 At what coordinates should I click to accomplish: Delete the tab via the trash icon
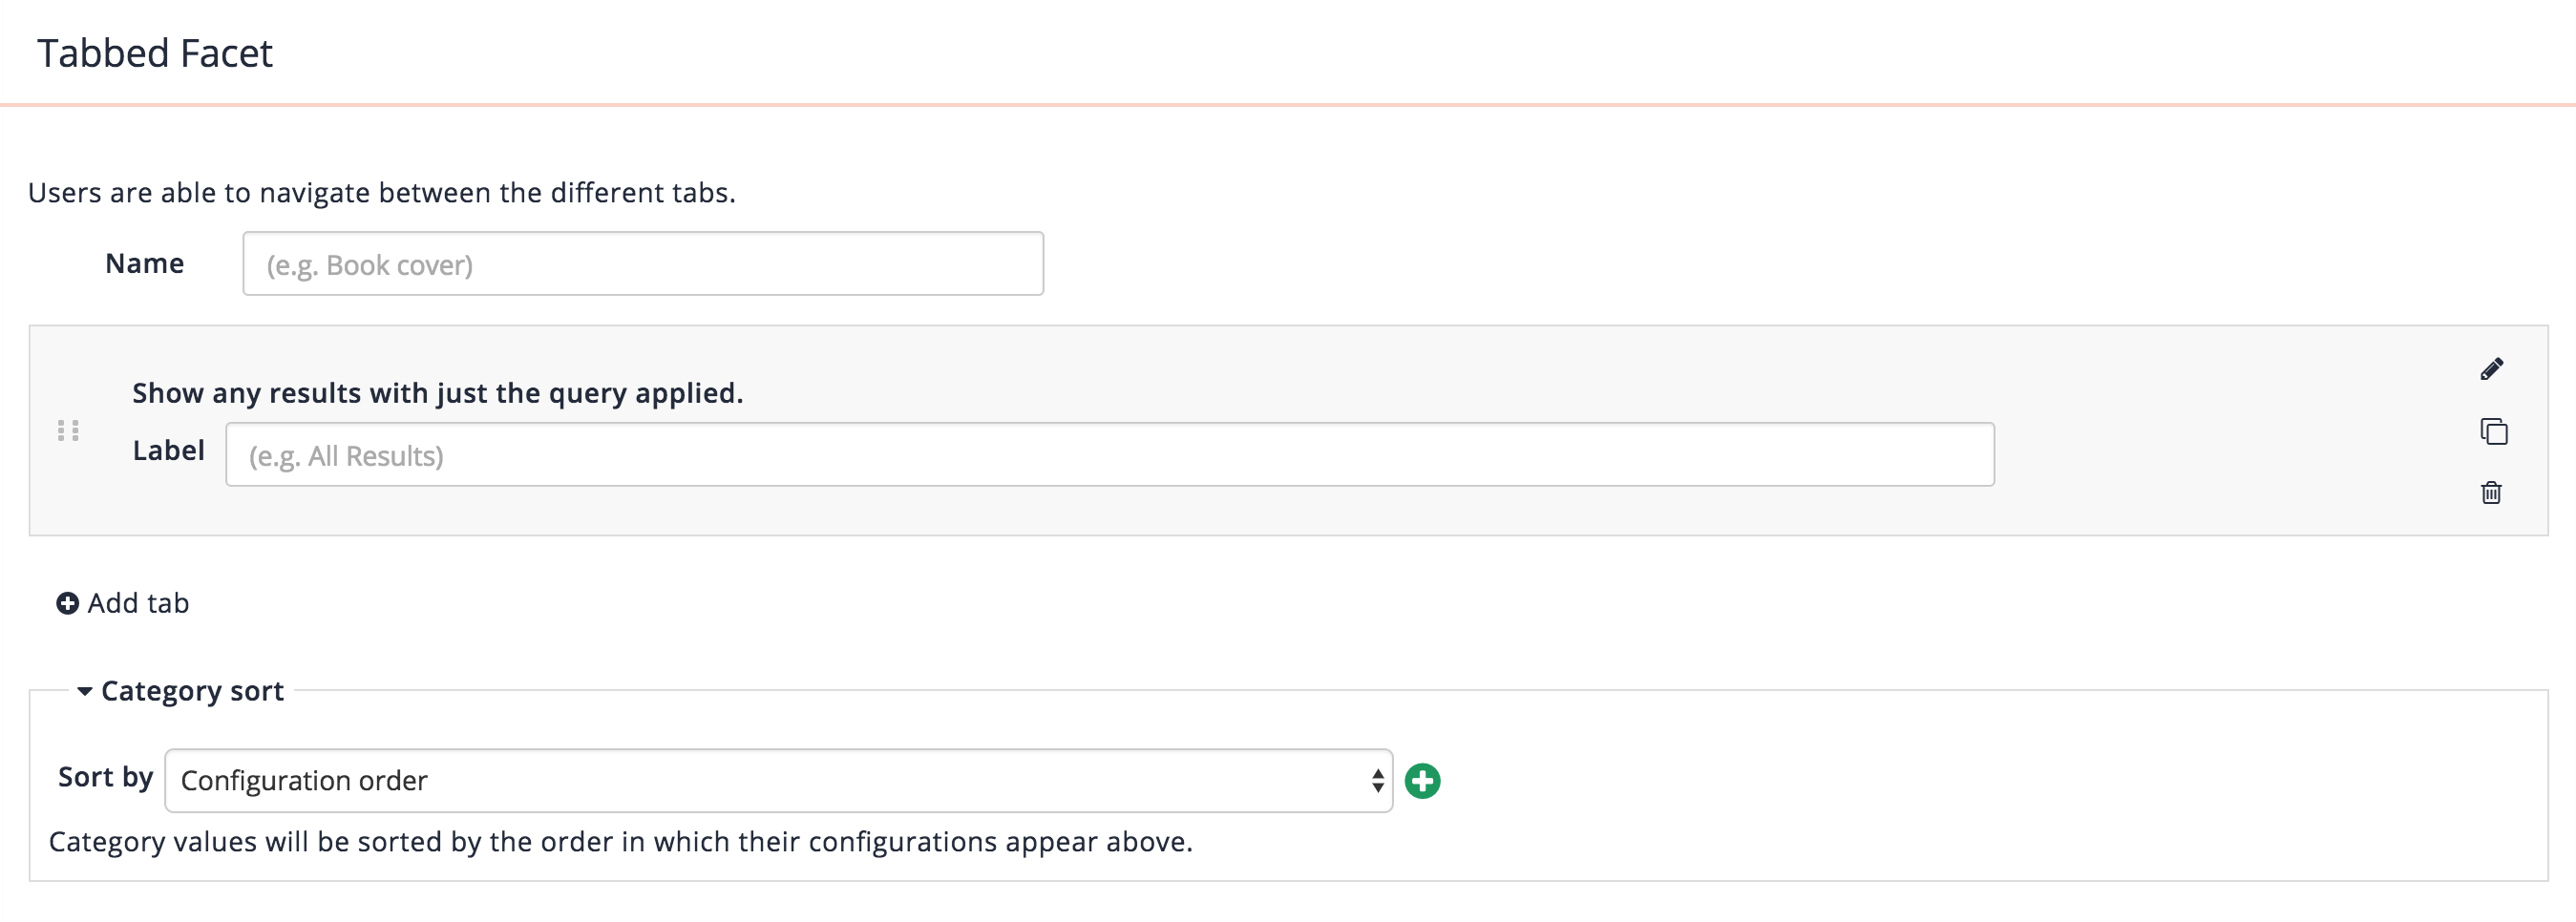coord(2492,492)
